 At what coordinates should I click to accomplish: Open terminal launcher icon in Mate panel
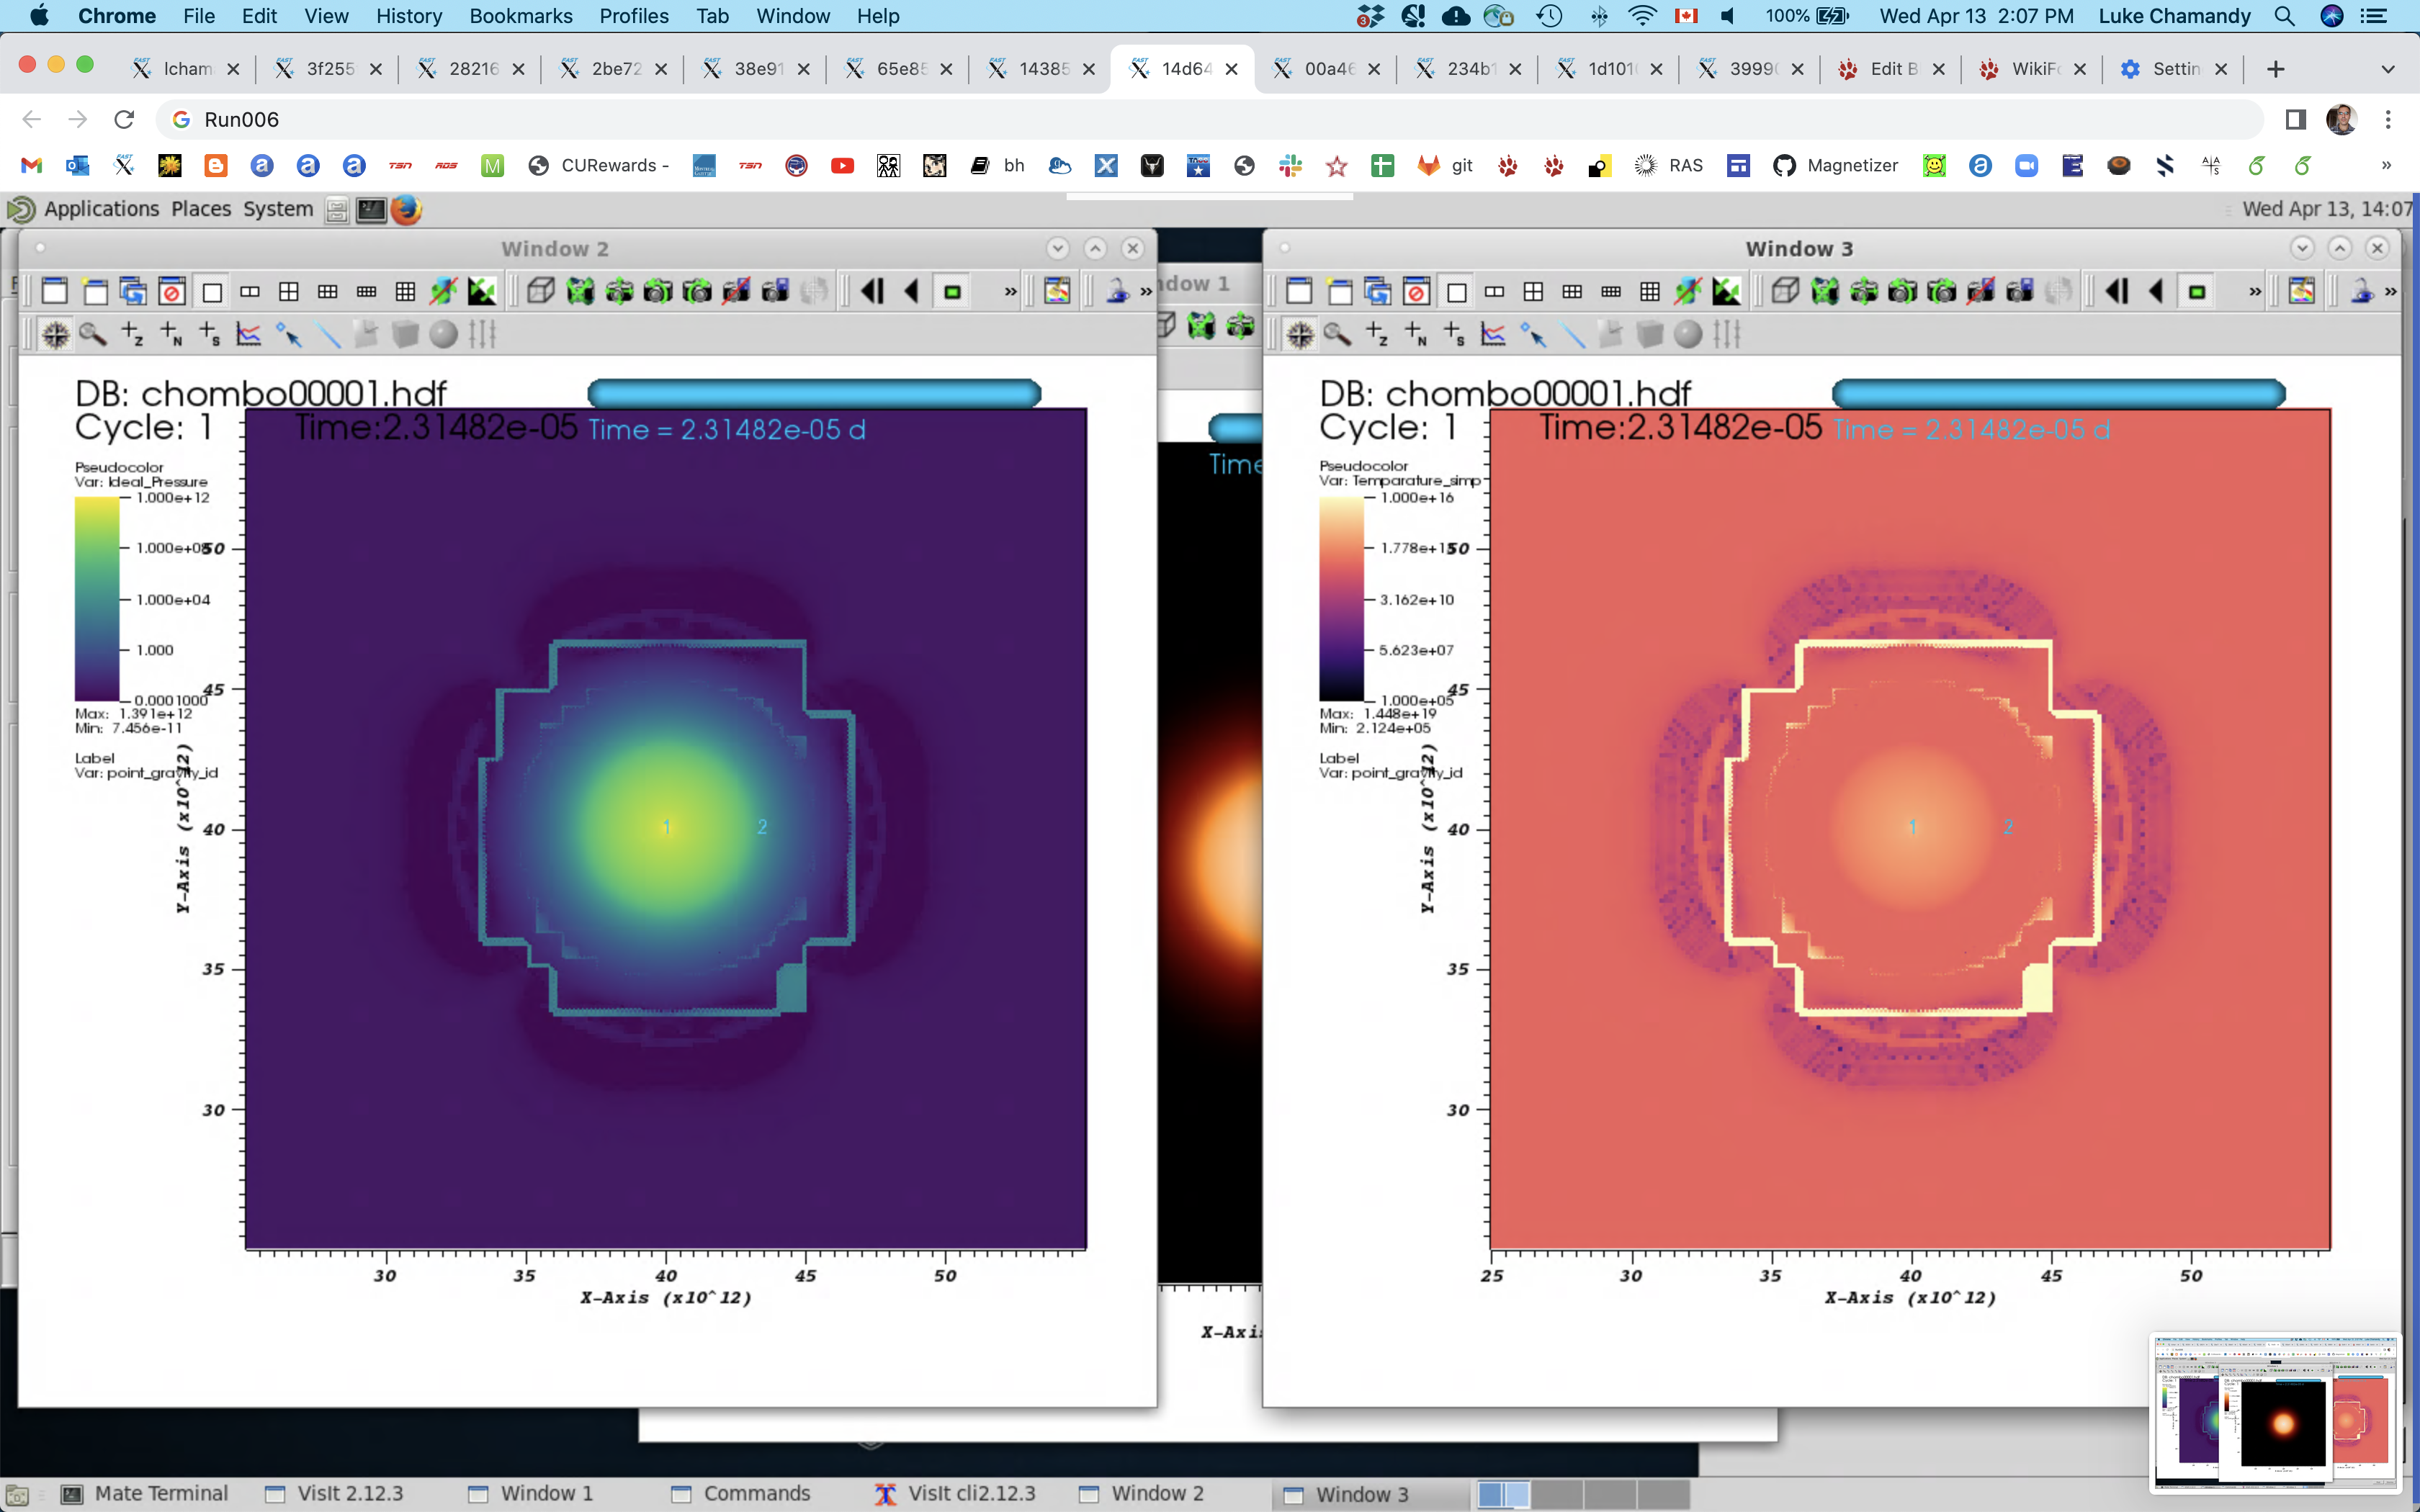click(x=371, y=209)
